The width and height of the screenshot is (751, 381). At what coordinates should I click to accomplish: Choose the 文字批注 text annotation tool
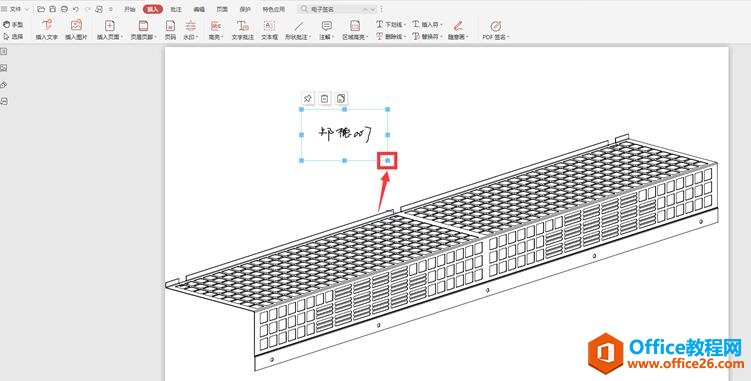[243, 30]
